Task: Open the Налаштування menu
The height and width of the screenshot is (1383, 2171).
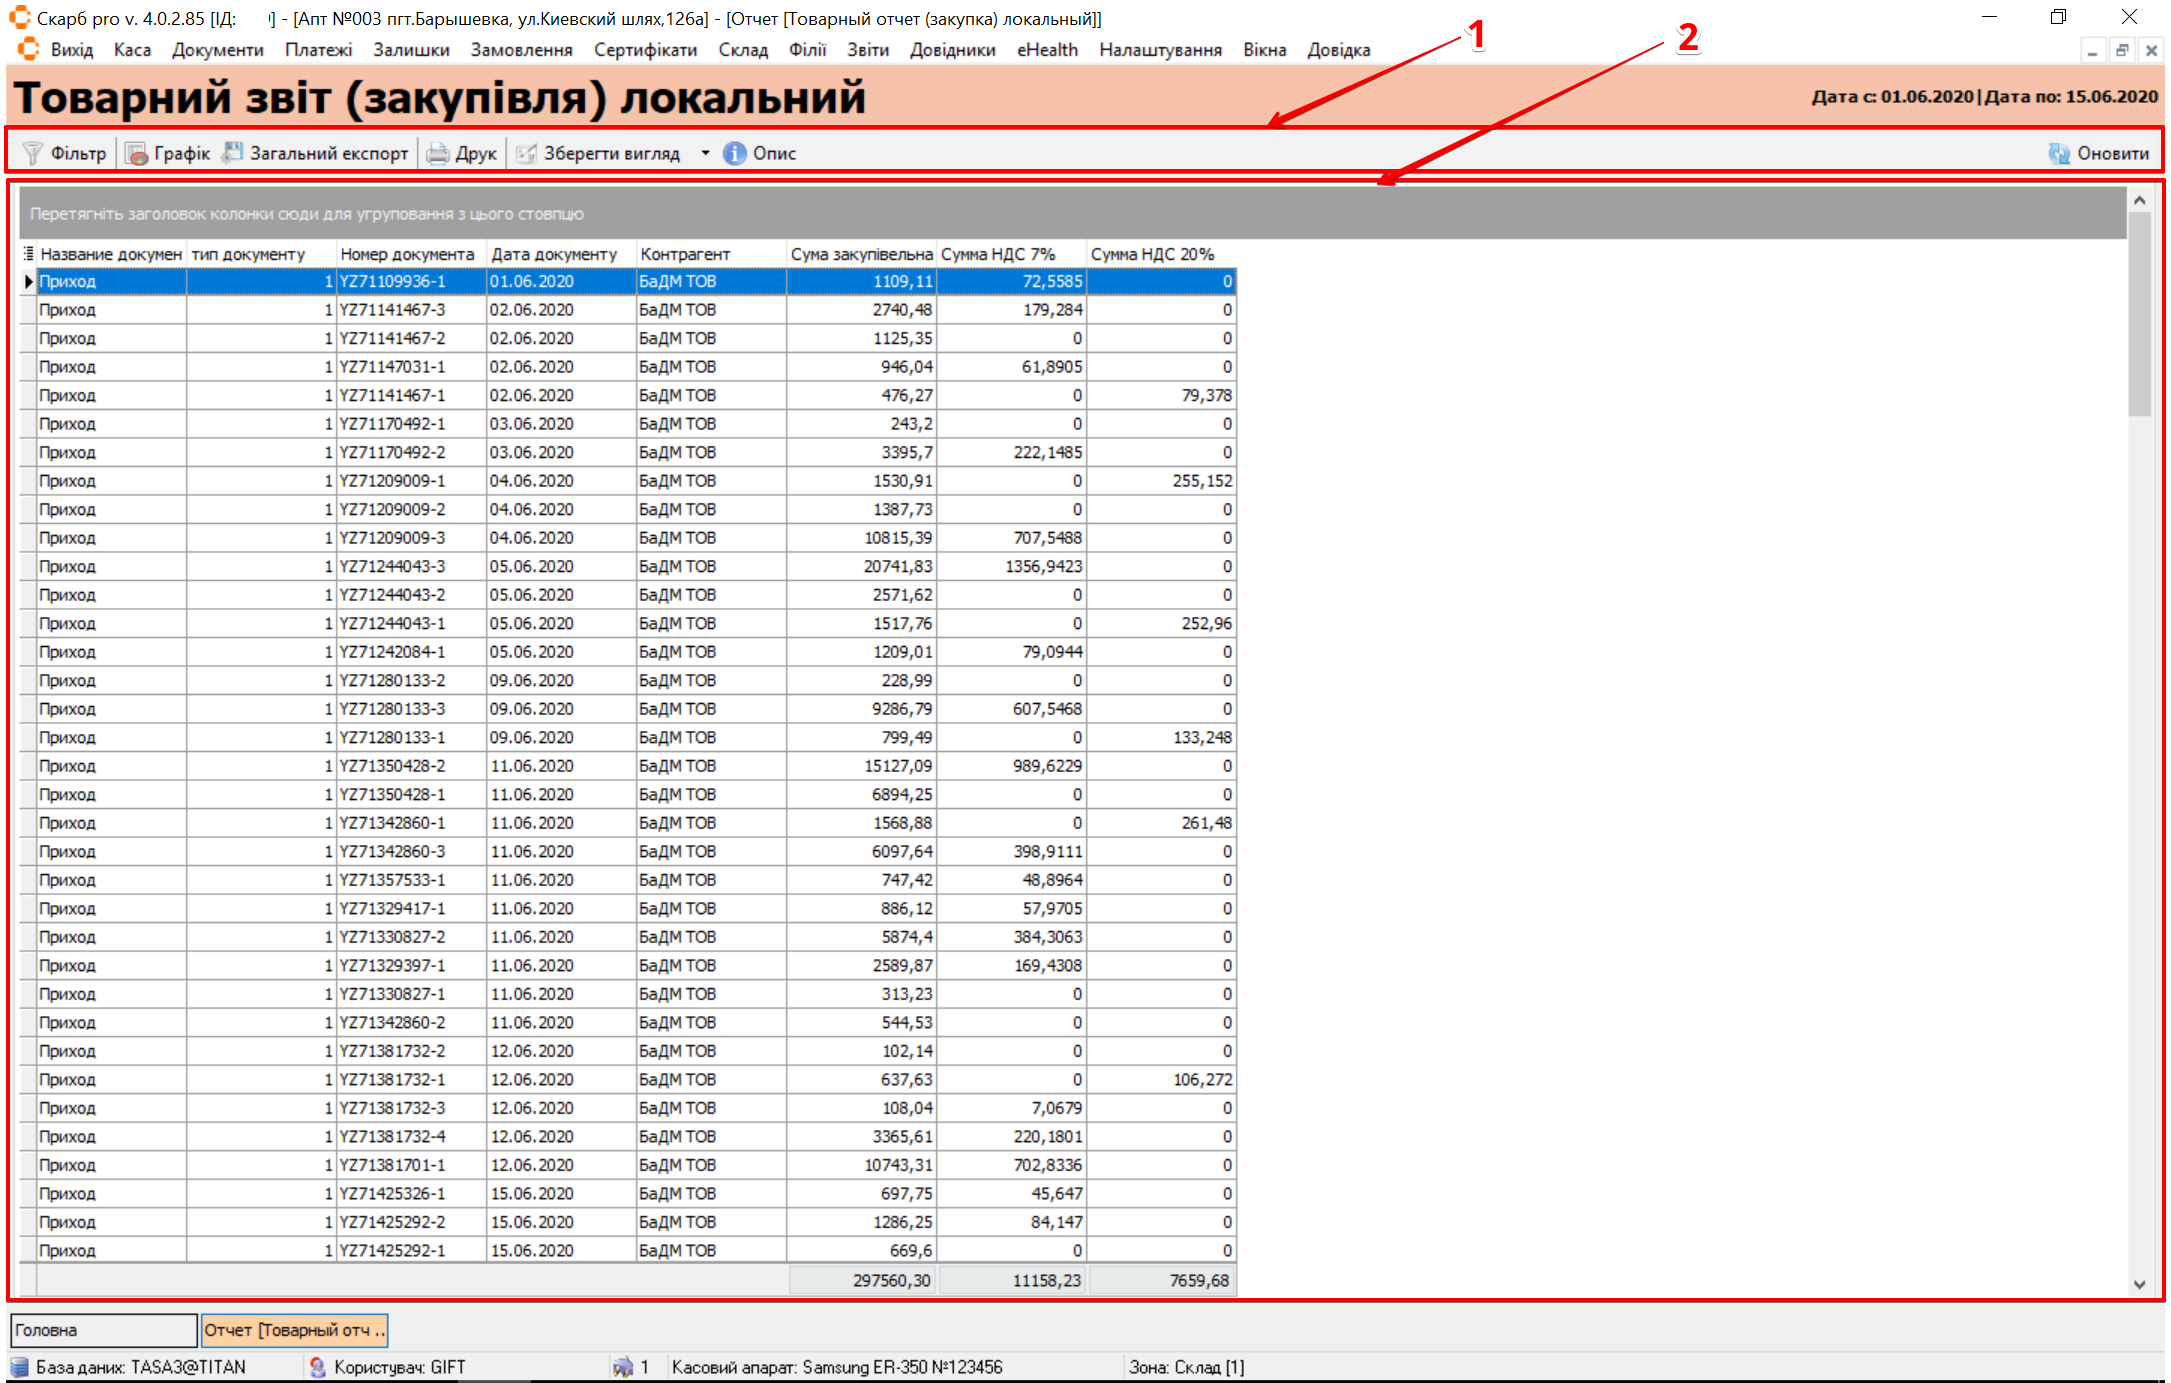Action: point(1160,50)
